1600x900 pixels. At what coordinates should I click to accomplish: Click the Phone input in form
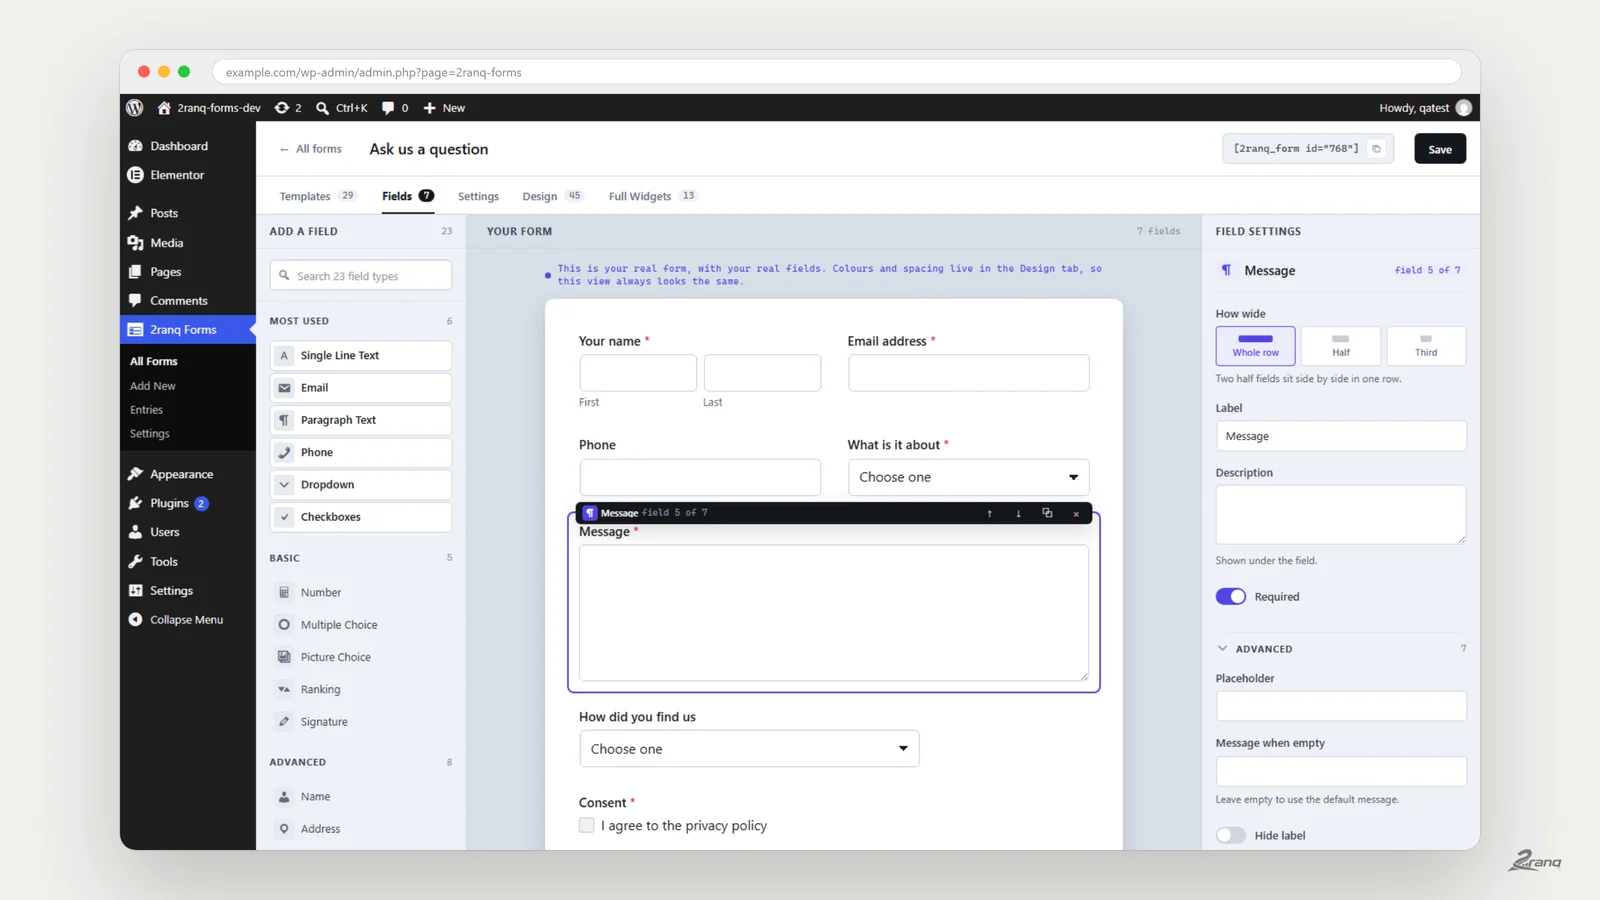tap(700, 477)
